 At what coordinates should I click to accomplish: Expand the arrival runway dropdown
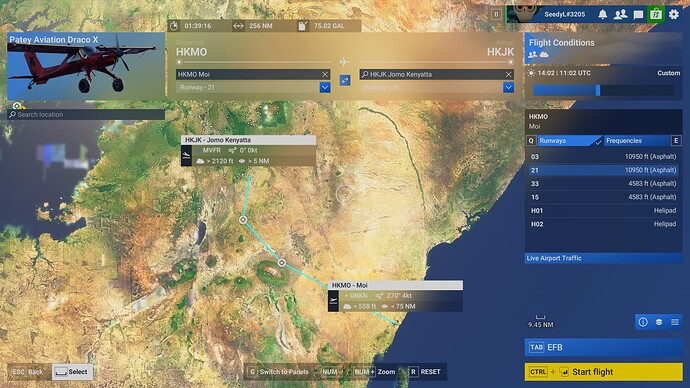pyautogui.click(x=508, y=88)
